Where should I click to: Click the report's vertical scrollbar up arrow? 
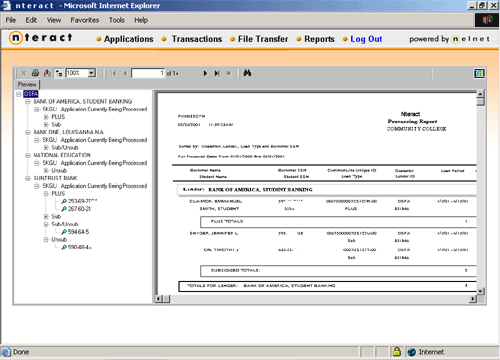480,94
